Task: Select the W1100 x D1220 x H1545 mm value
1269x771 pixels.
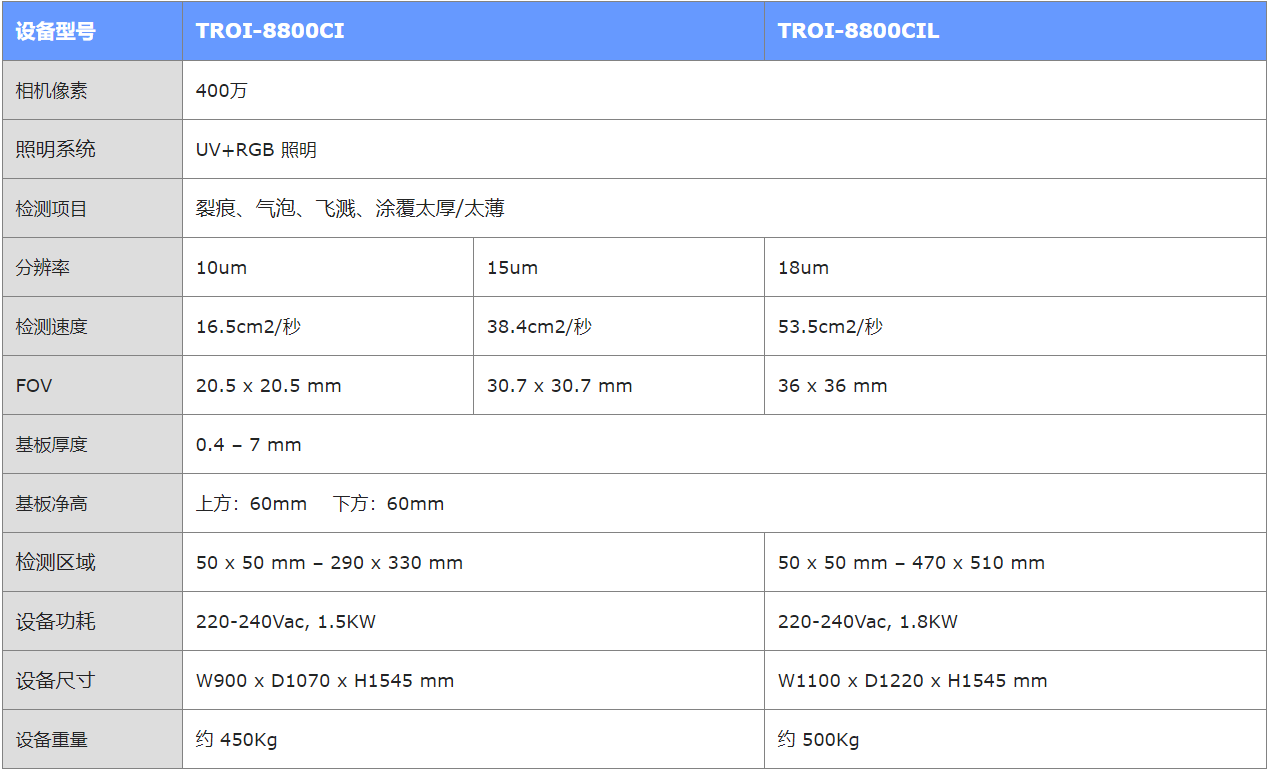Action: (913, 681)
